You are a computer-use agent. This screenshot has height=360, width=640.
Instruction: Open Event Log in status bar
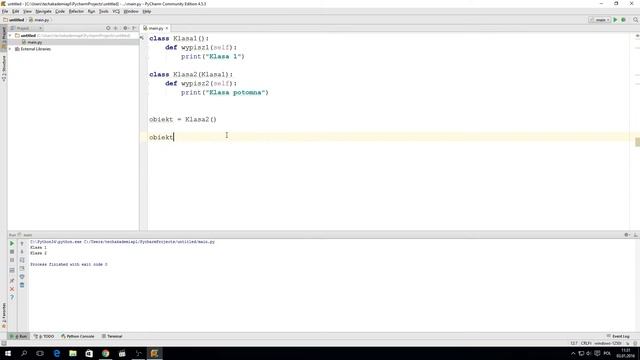click(618, 336)
